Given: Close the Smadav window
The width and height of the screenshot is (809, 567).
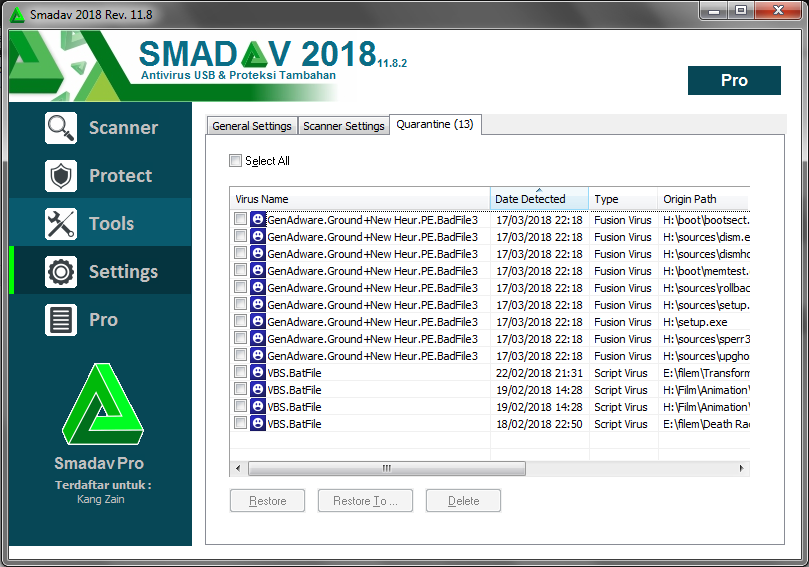Looking at the screenshot, I should tap(779, 11).
